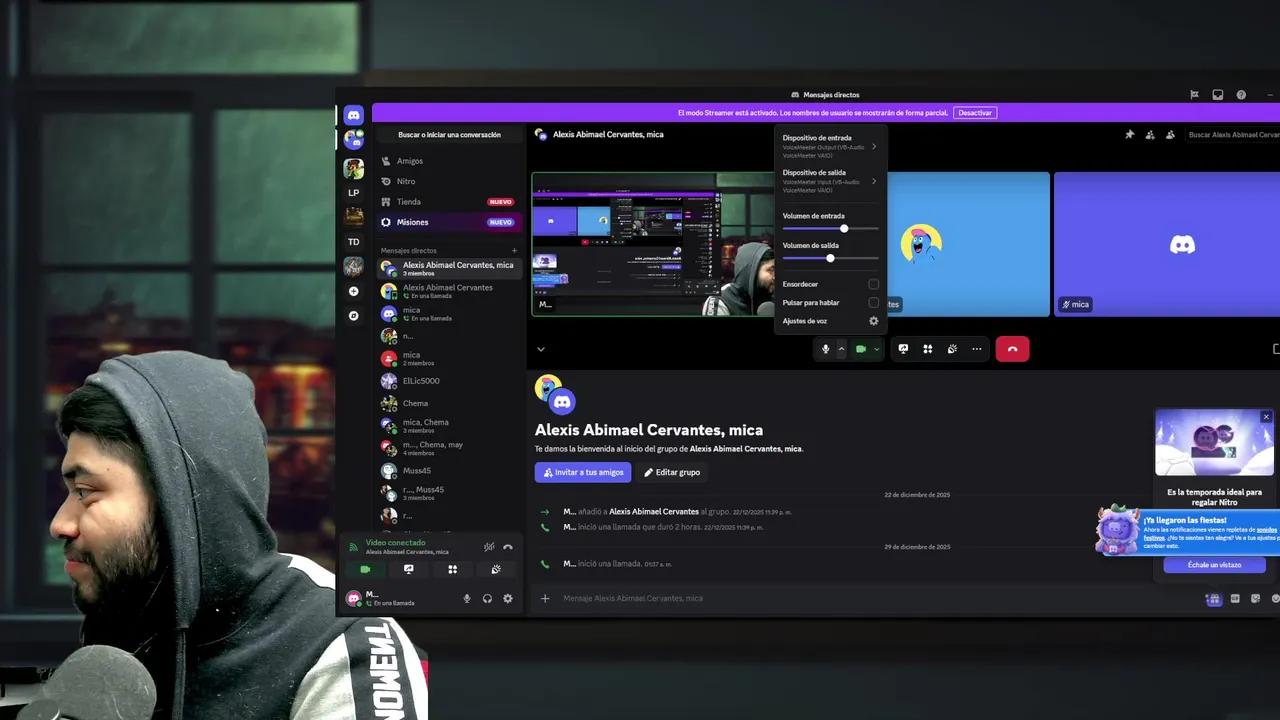Create a new DM with plus icon
1280x720 pixels.
coord(515,251)
